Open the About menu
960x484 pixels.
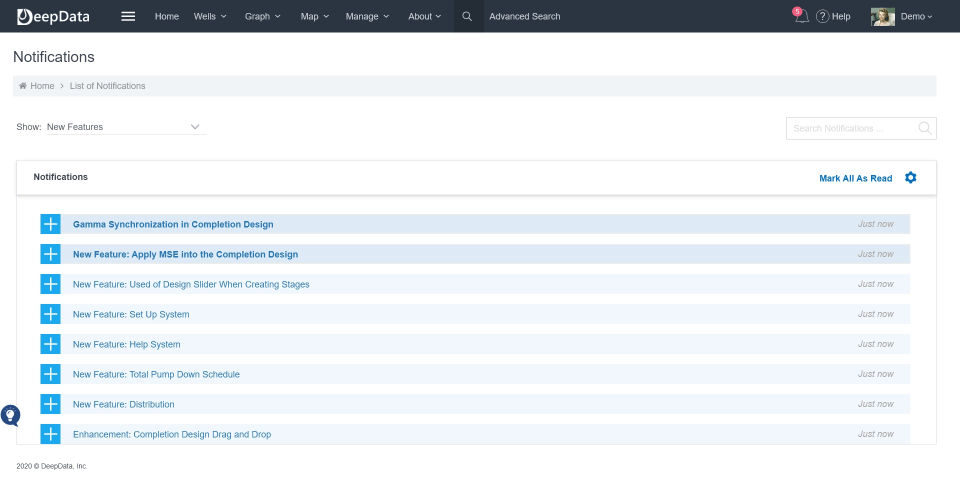[425, 17]
